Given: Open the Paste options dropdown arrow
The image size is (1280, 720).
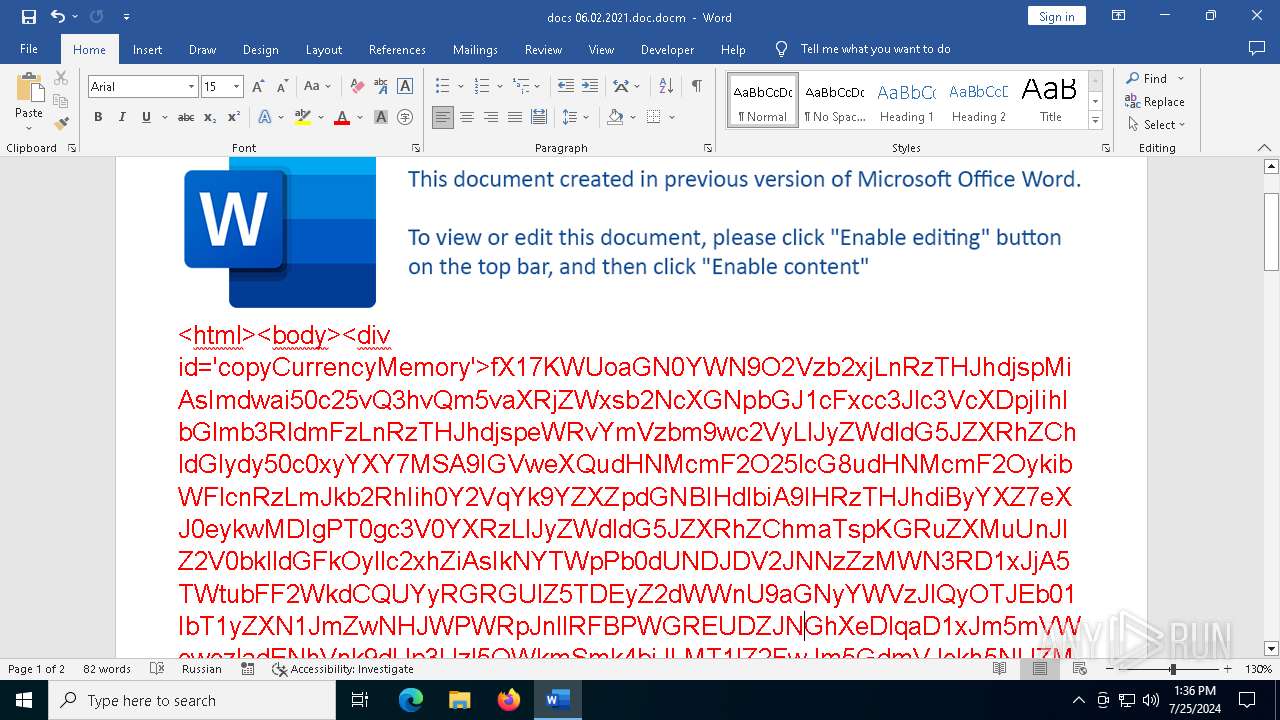Looking at the screenshot, I should click(x=29, y=127).
